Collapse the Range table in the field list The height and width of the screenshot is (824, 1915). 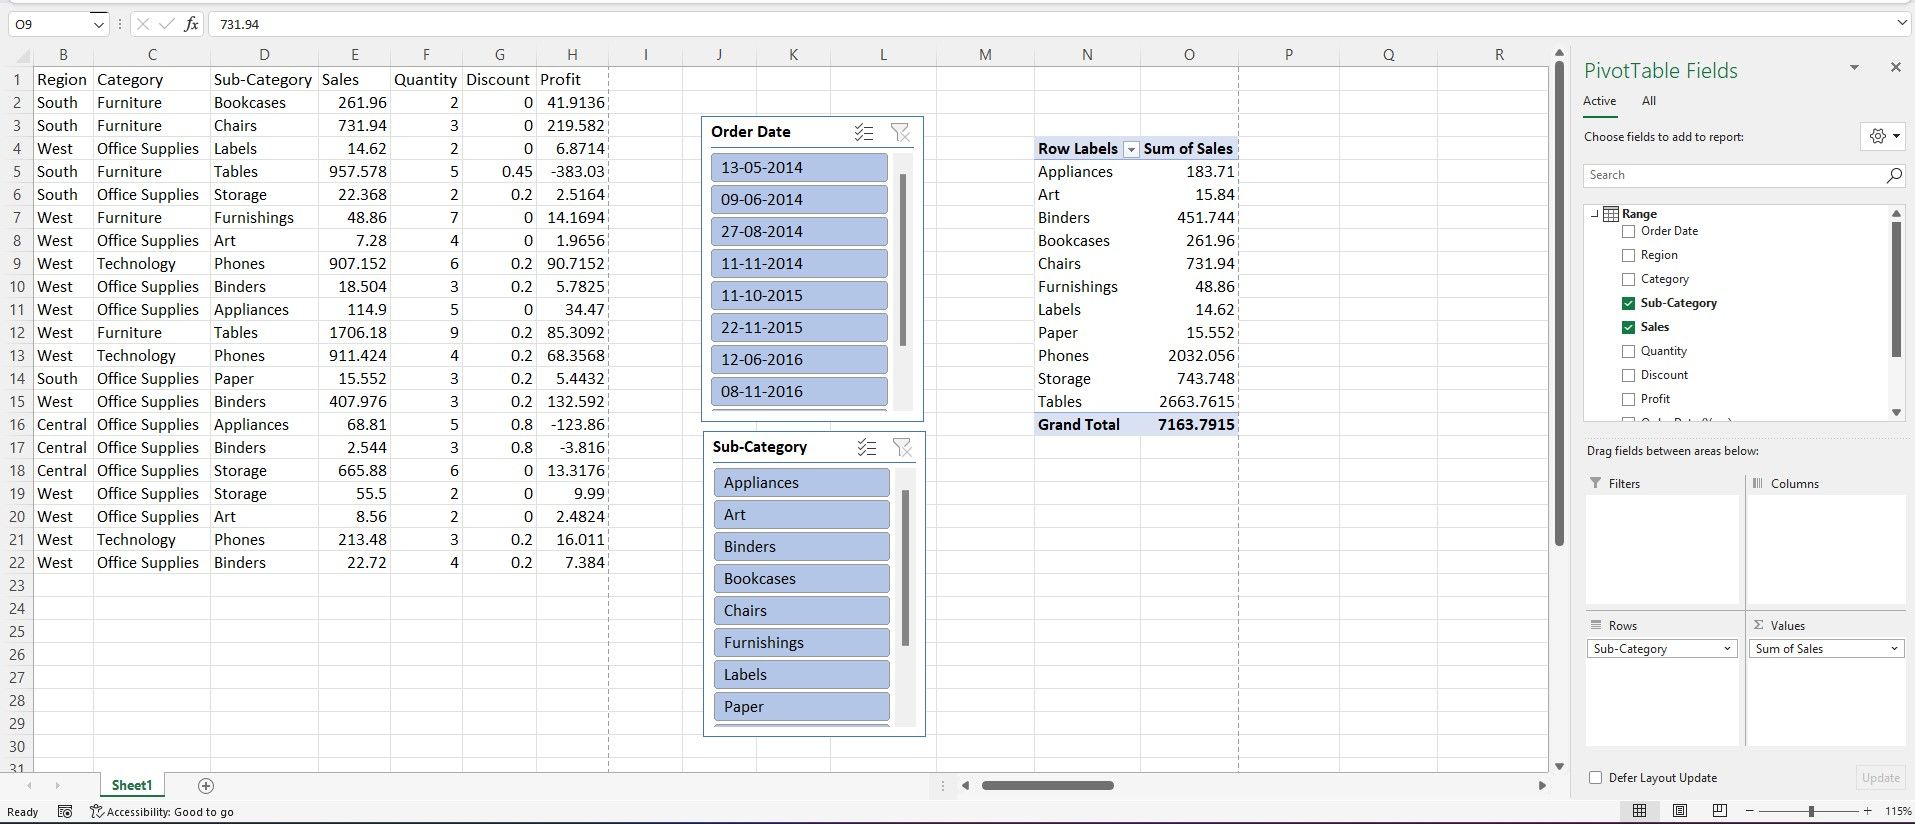[x=1593, y=214]
